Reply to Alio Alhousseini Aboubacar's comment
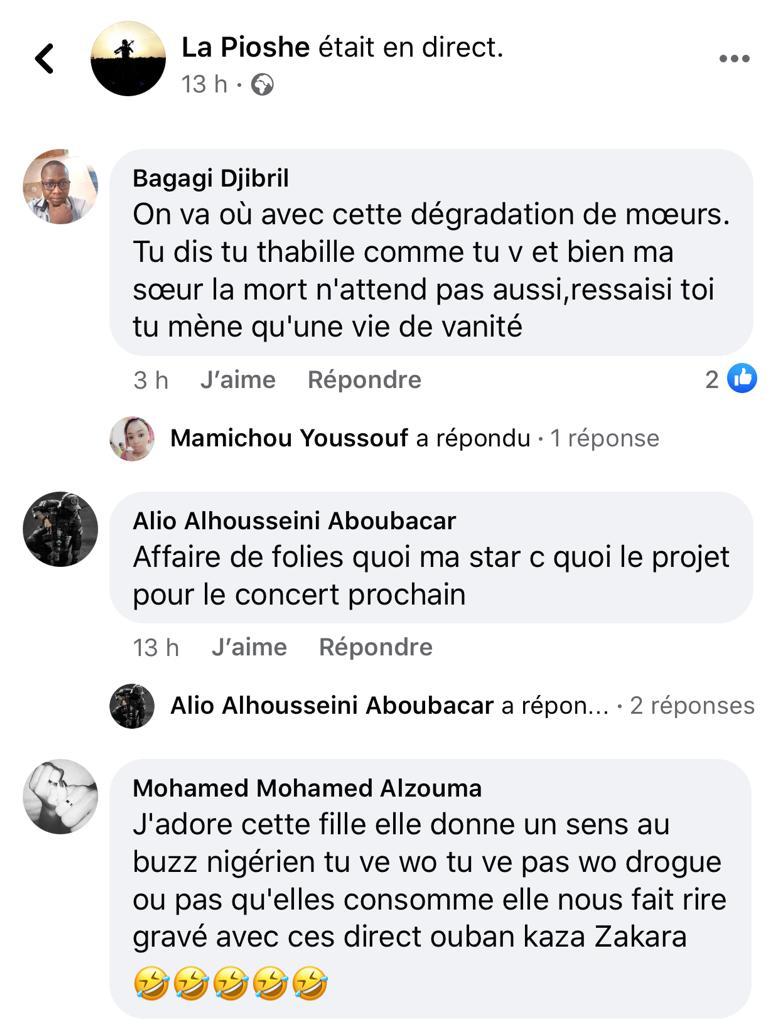This screenshot has width=780, height=1024. point(375,647)
